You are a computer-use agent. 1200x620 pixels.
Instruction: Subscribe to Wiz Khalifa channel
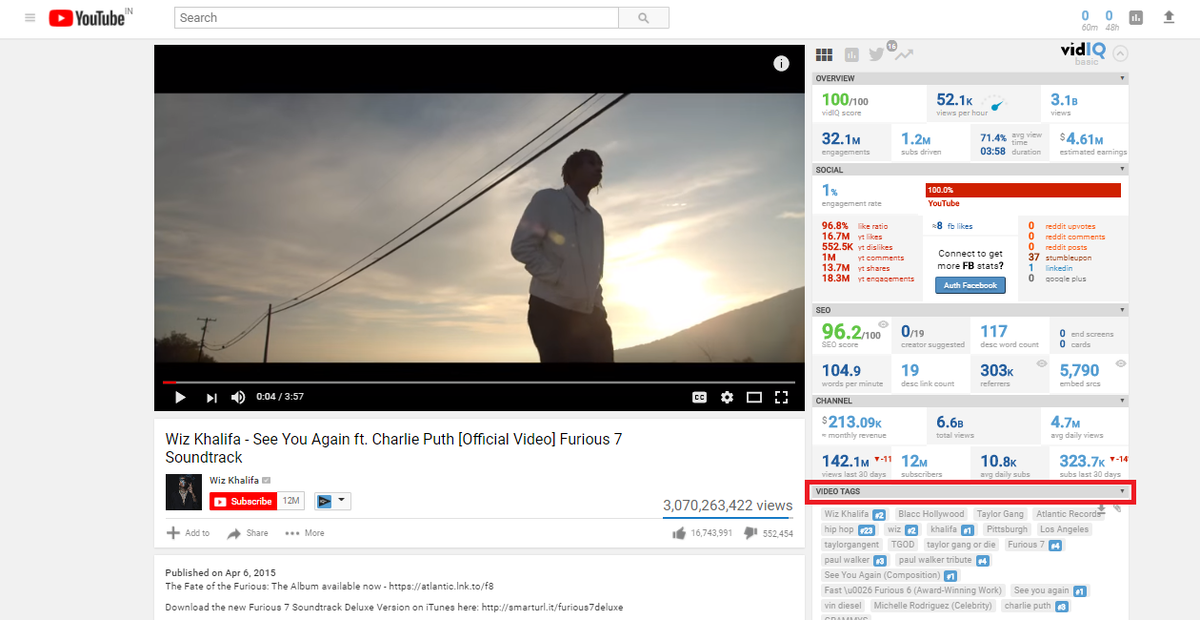tap(242, 501)
